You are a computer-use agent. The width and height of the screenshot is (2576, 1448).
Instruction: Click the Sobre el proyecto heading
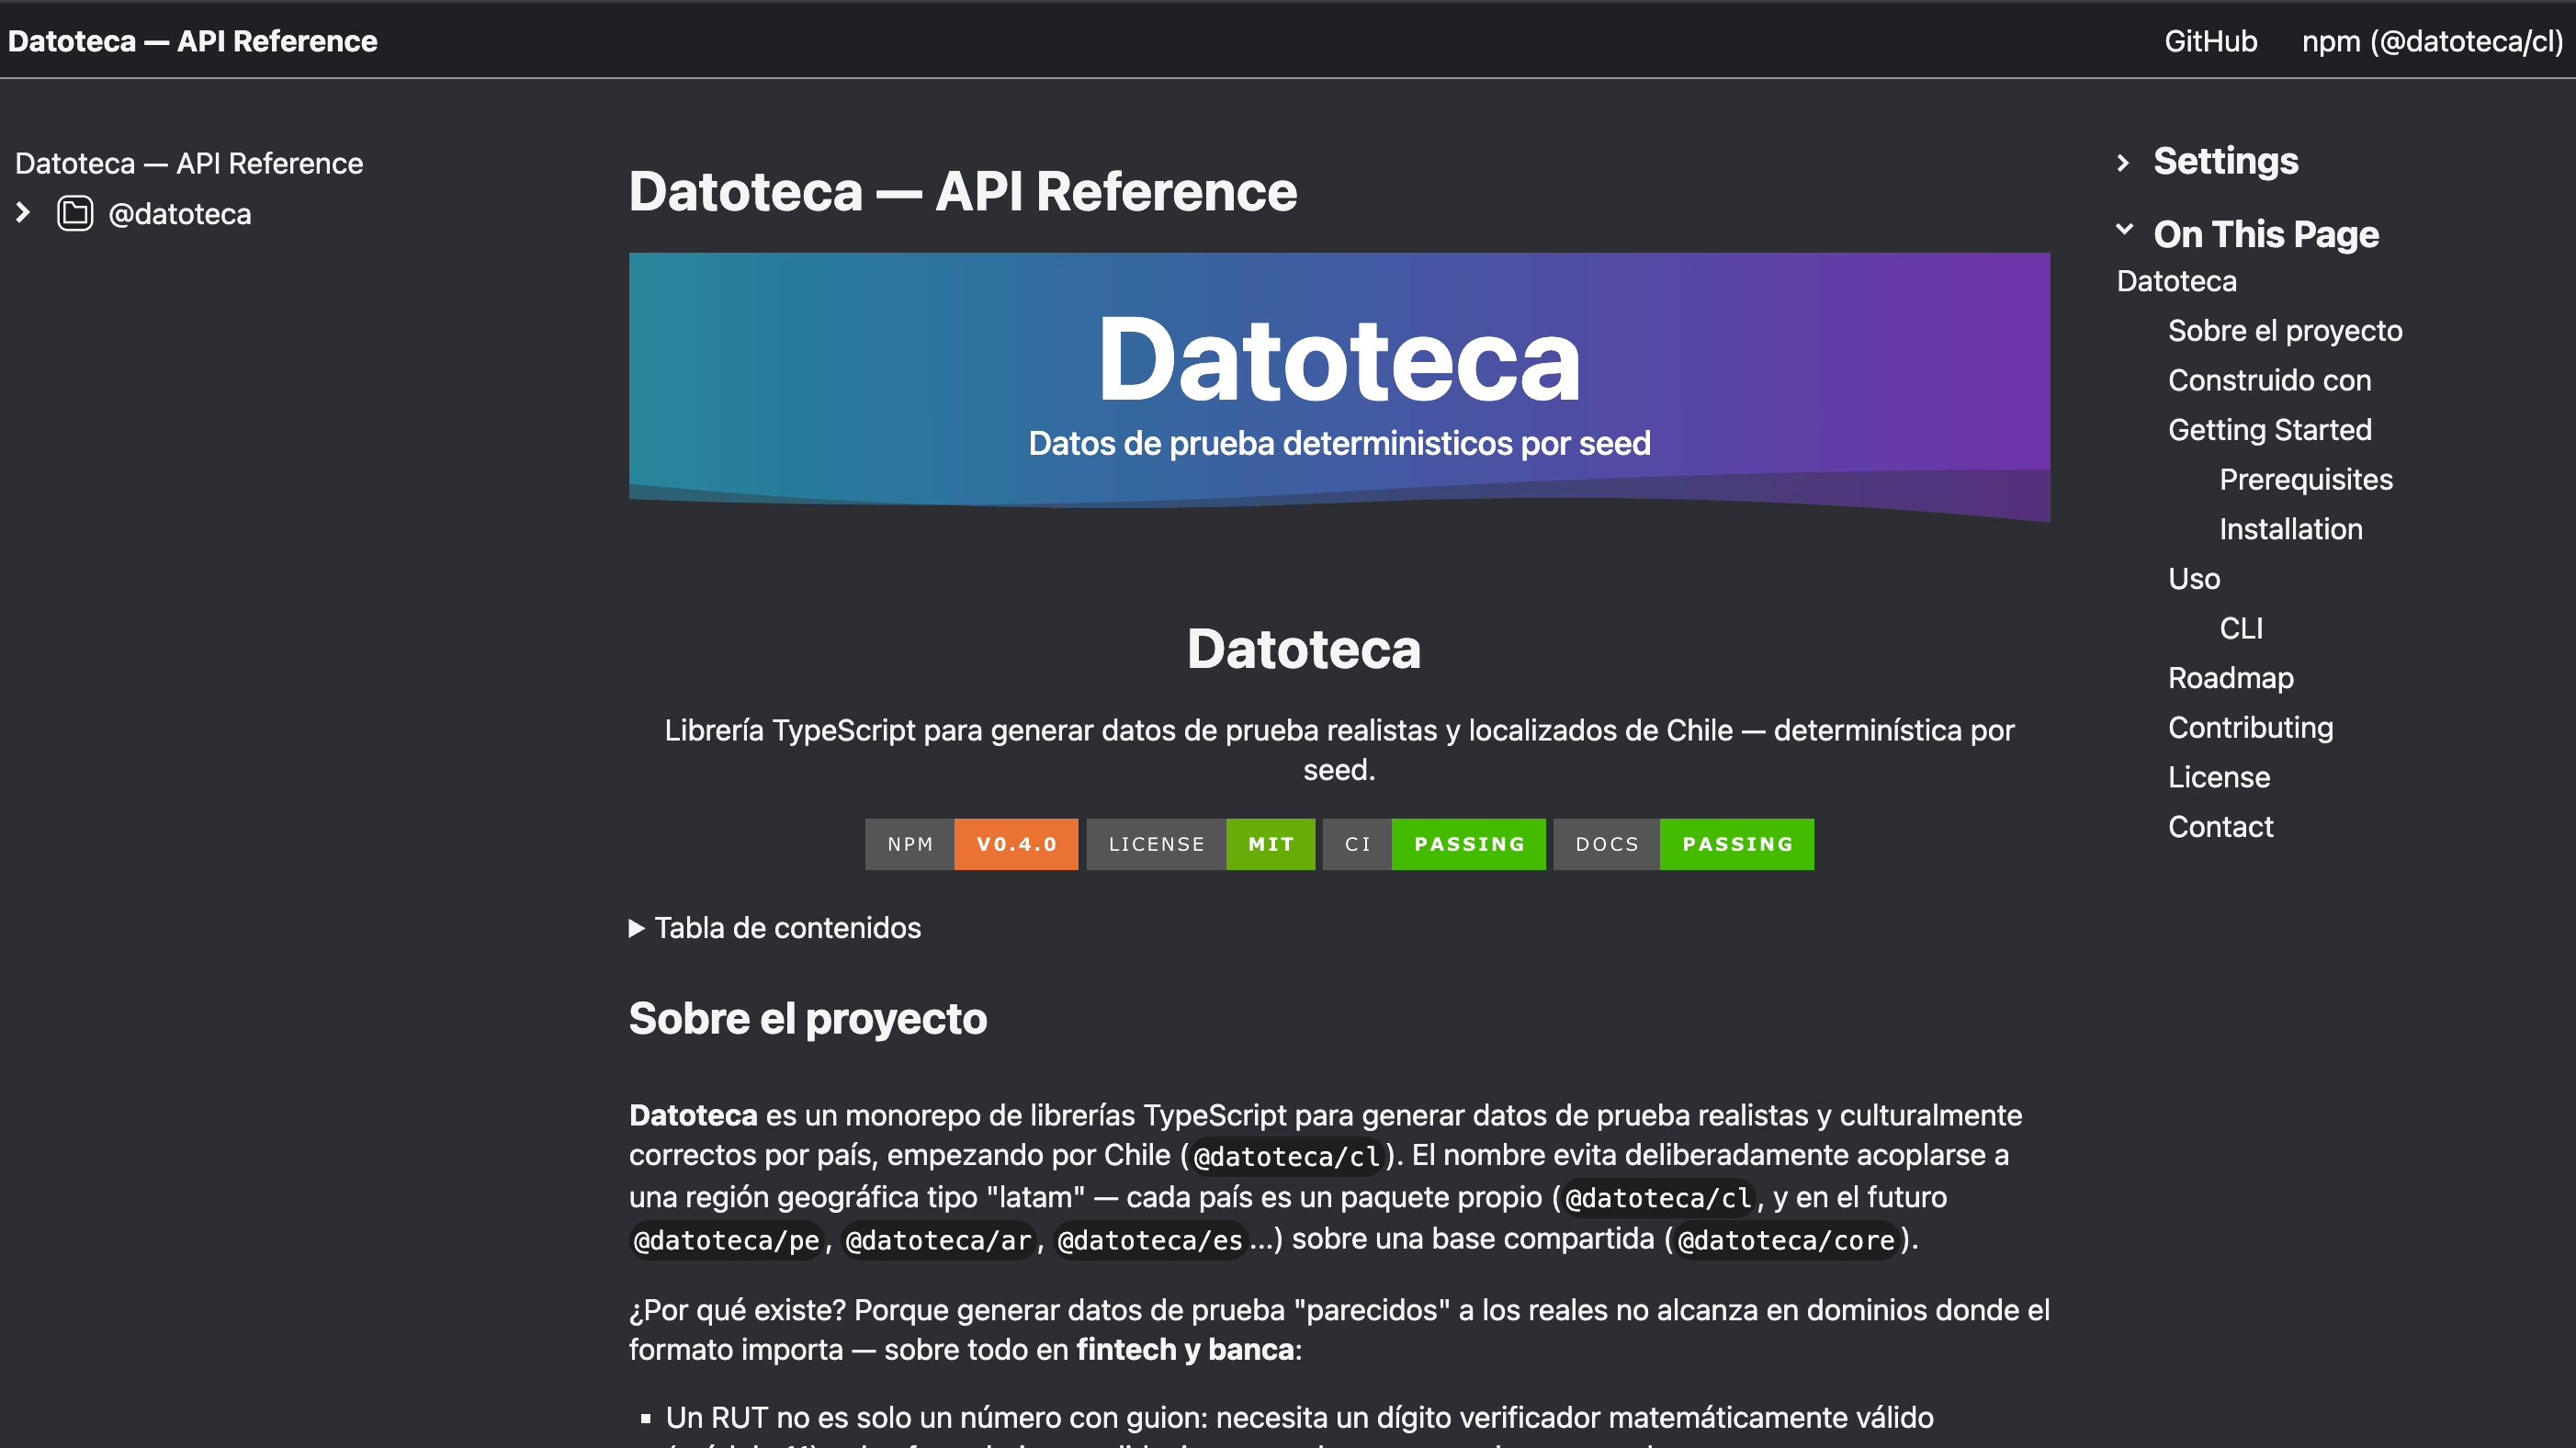(807, 1019)
